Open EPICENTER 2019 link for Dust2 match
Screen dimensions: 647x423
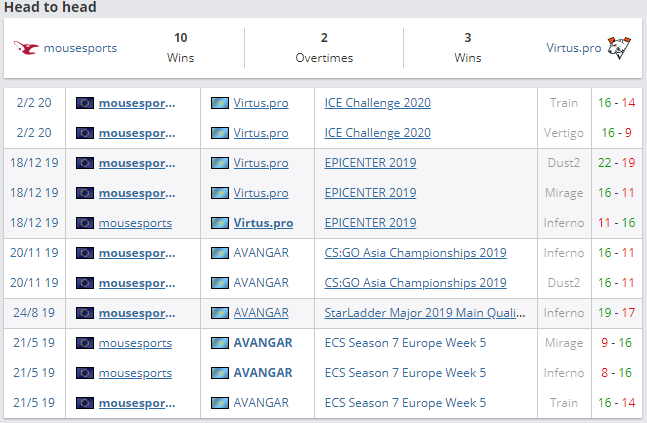point(370,163)
